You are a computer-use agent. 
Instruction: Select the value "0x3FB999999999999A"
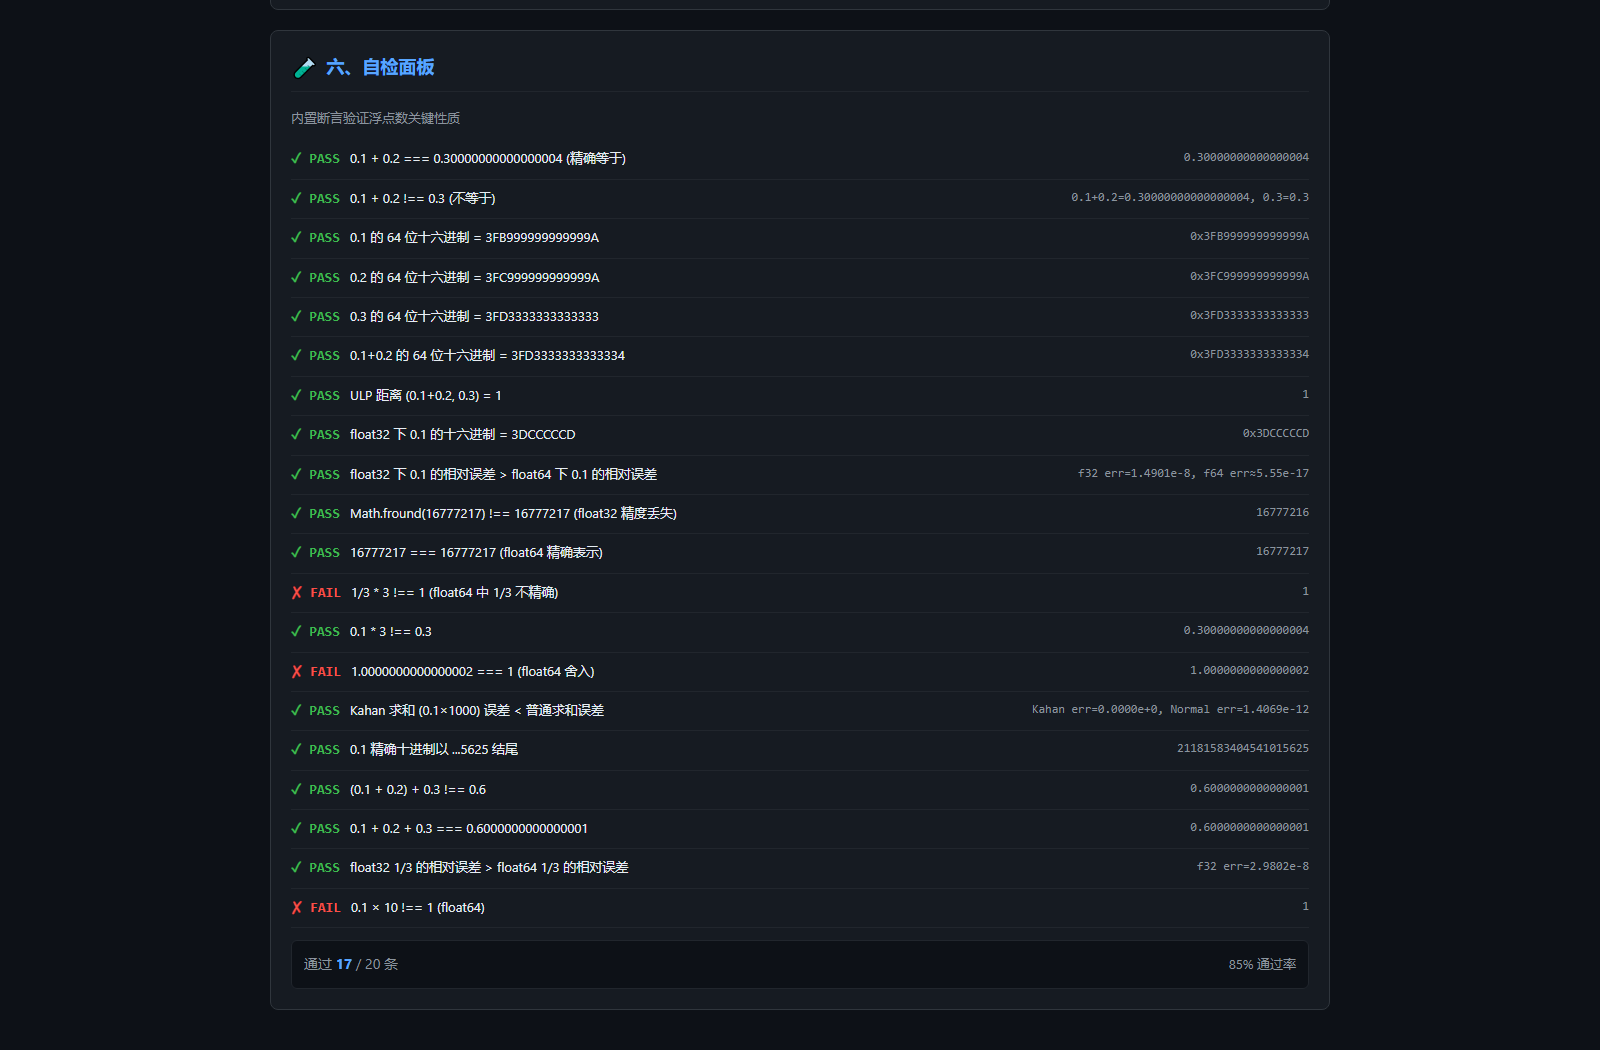coord(1249,237)
